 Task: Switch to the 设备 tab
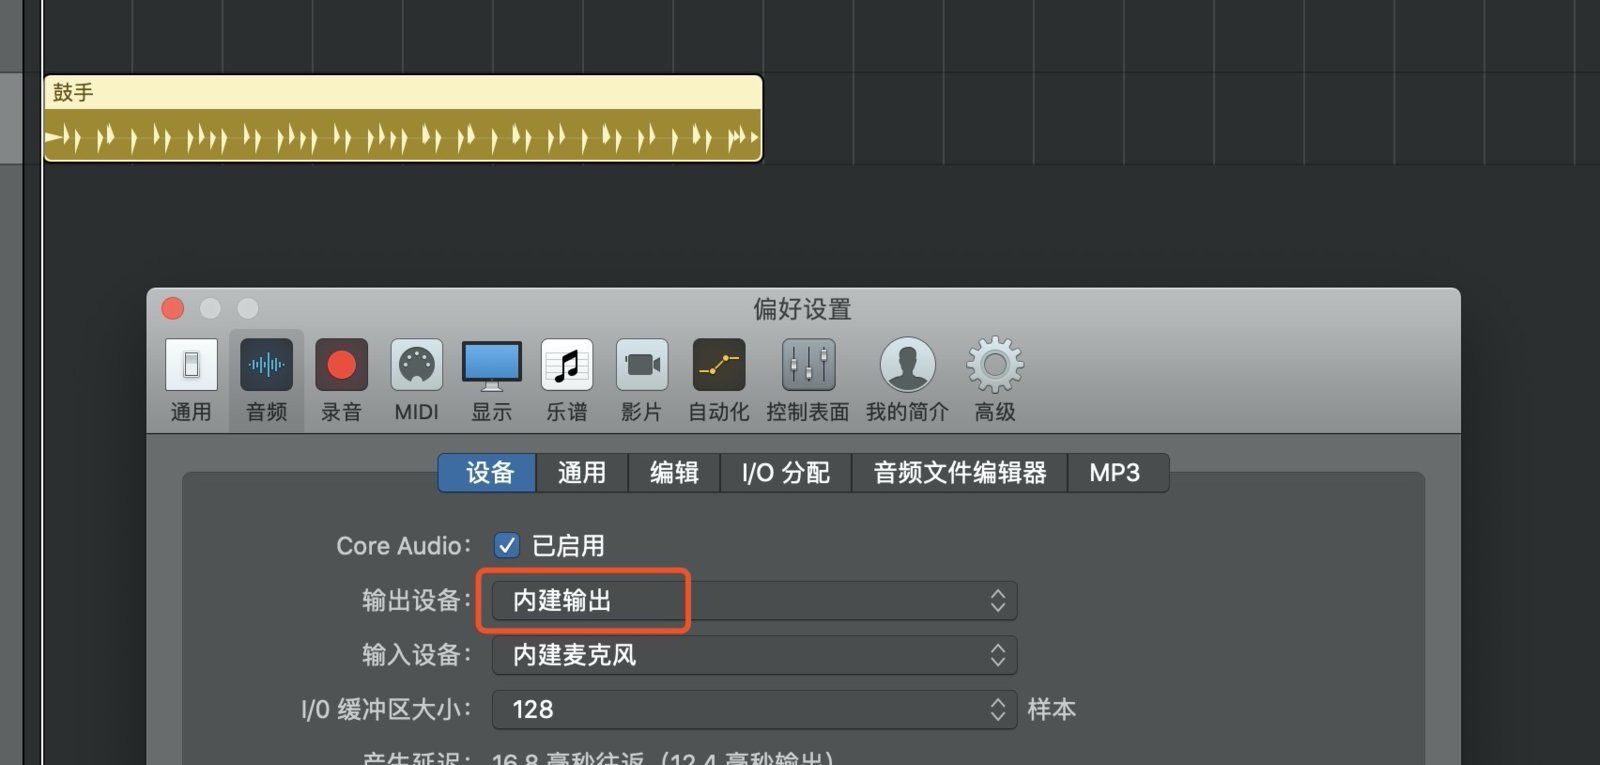click(x=488, y=473)
